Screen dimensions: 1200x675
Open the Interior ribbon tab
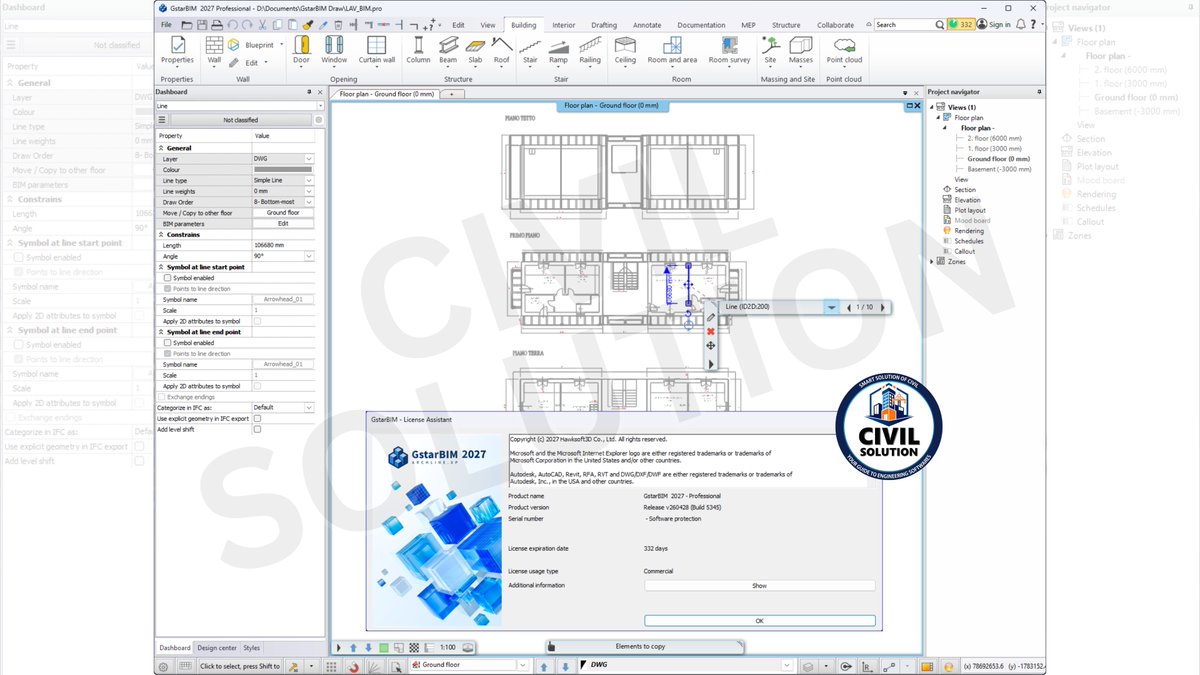click(564, 25)
